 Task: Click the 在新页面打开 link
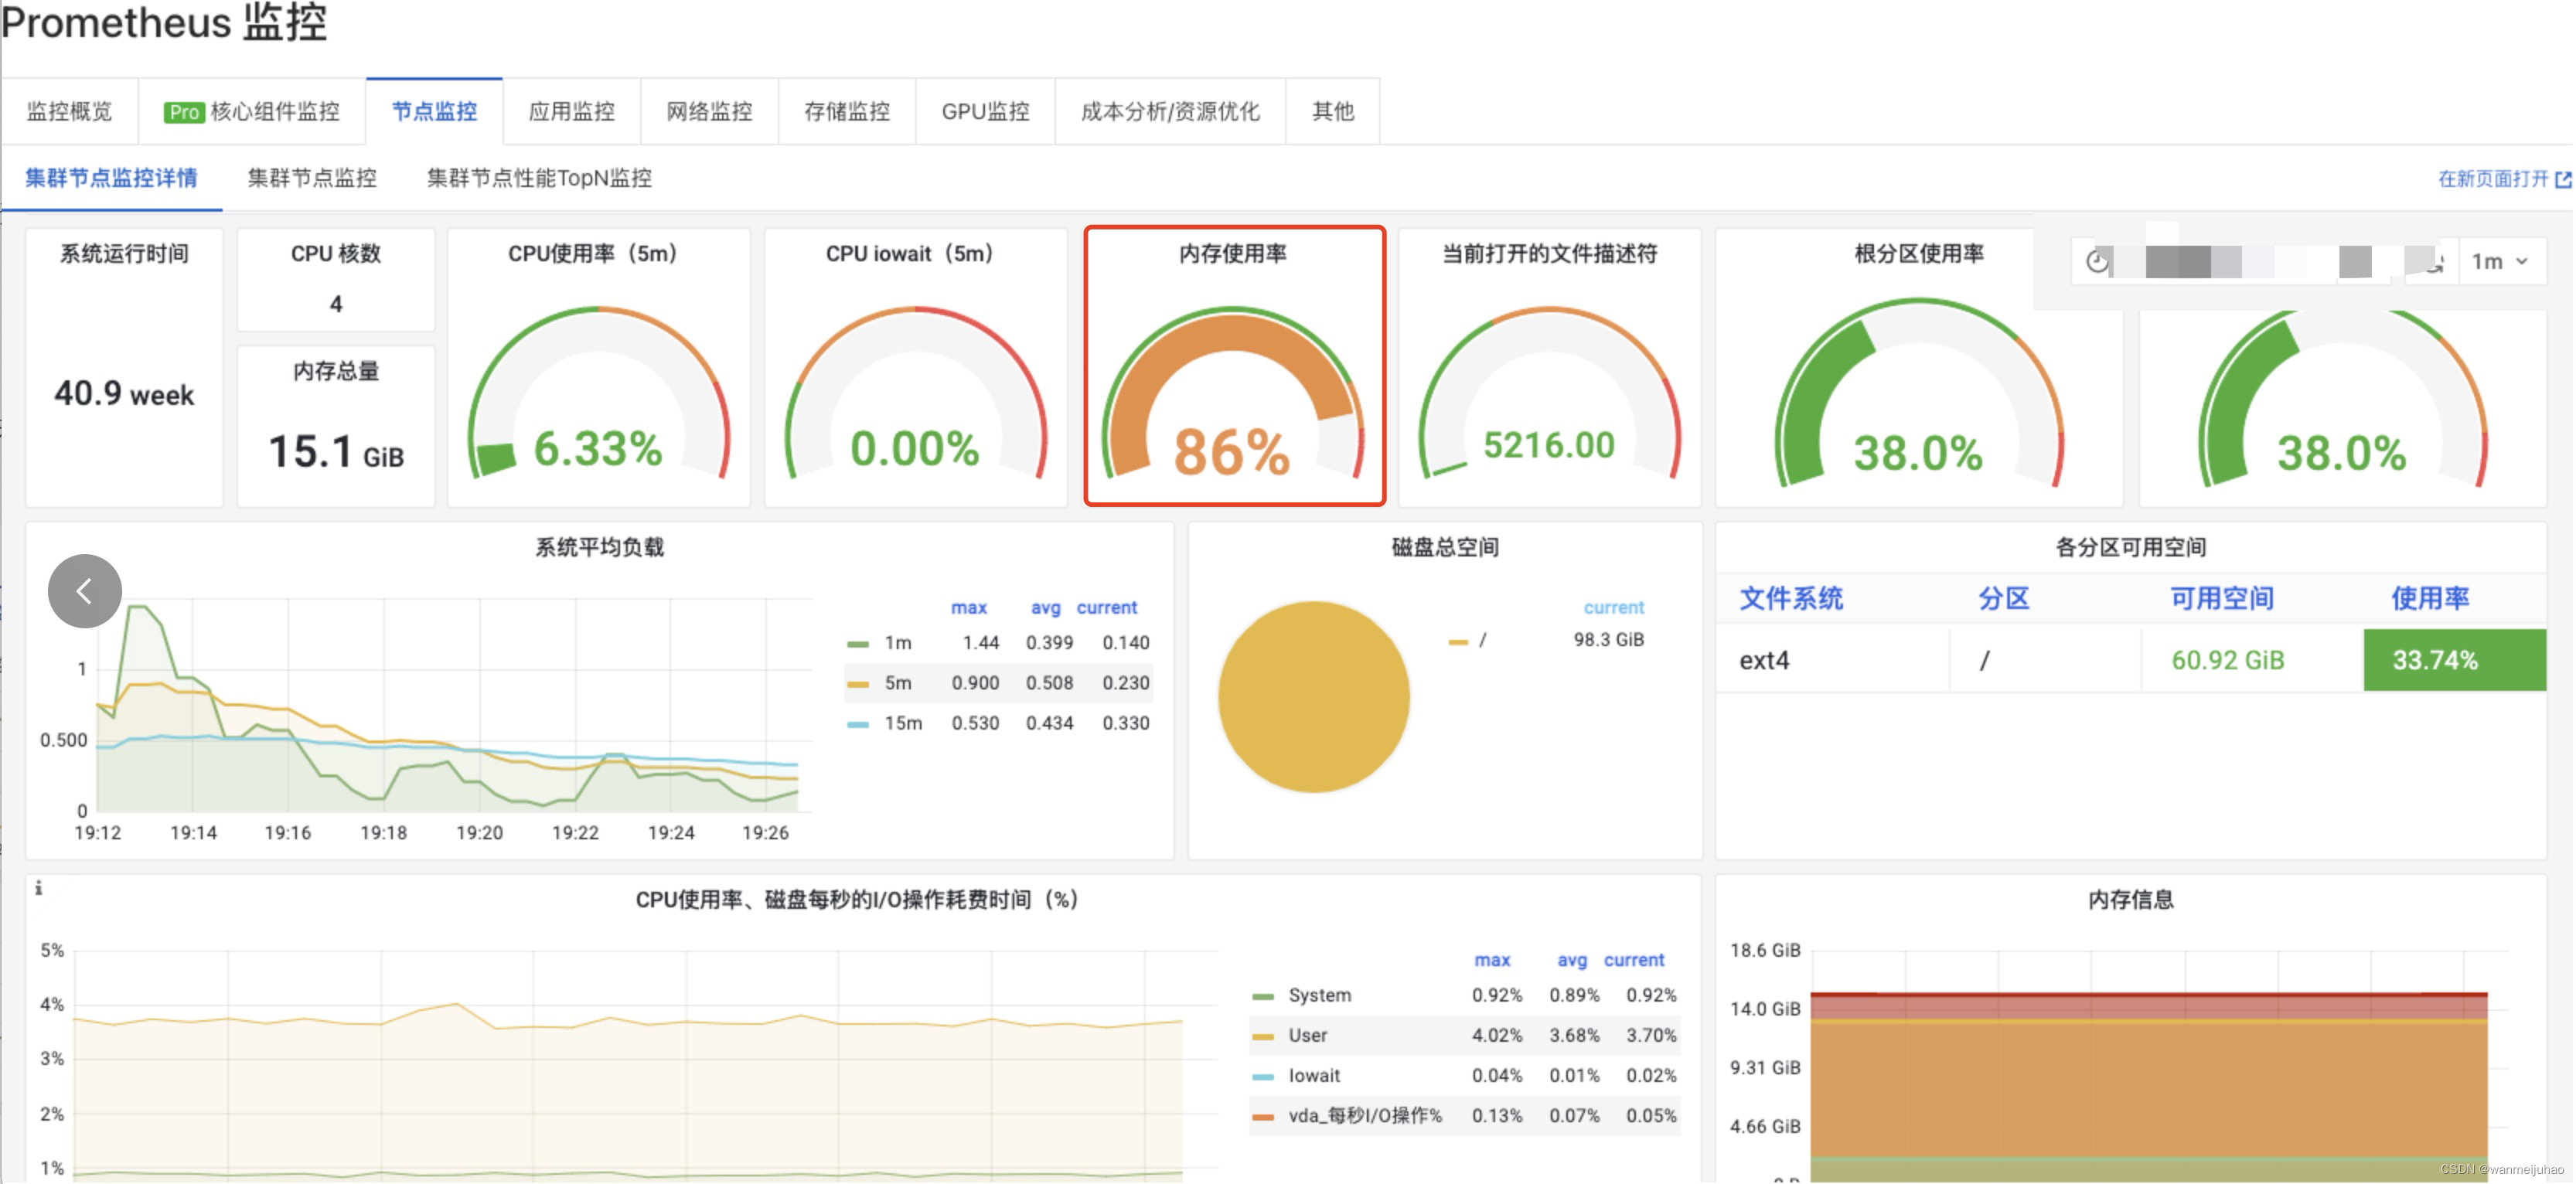pyautogui.click(x=2493, y=179)
